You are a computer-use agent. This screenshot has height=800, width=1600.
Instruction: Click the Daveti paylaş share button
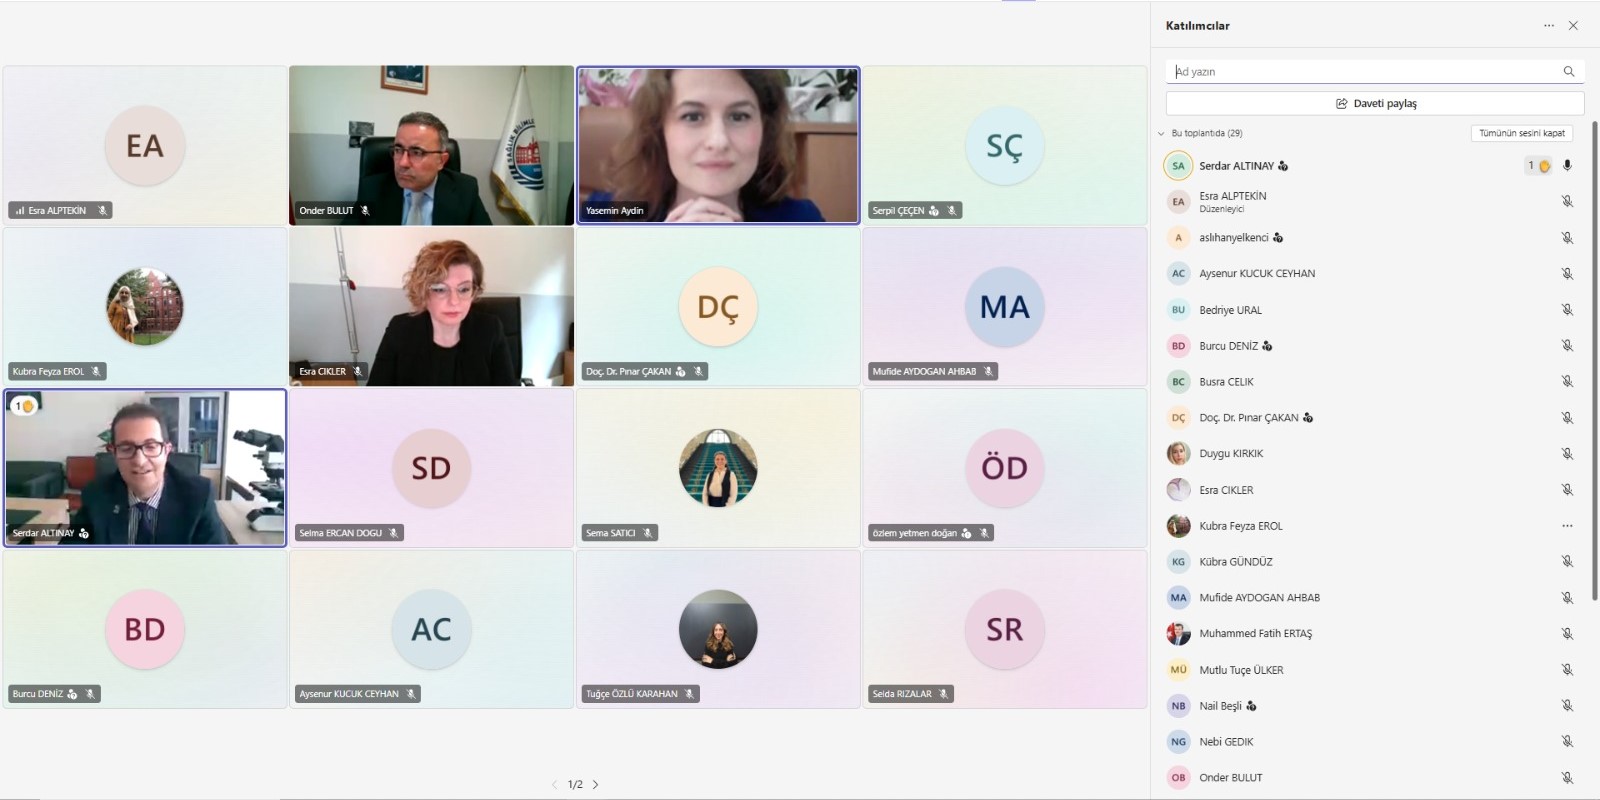[x=1375, y=103]
